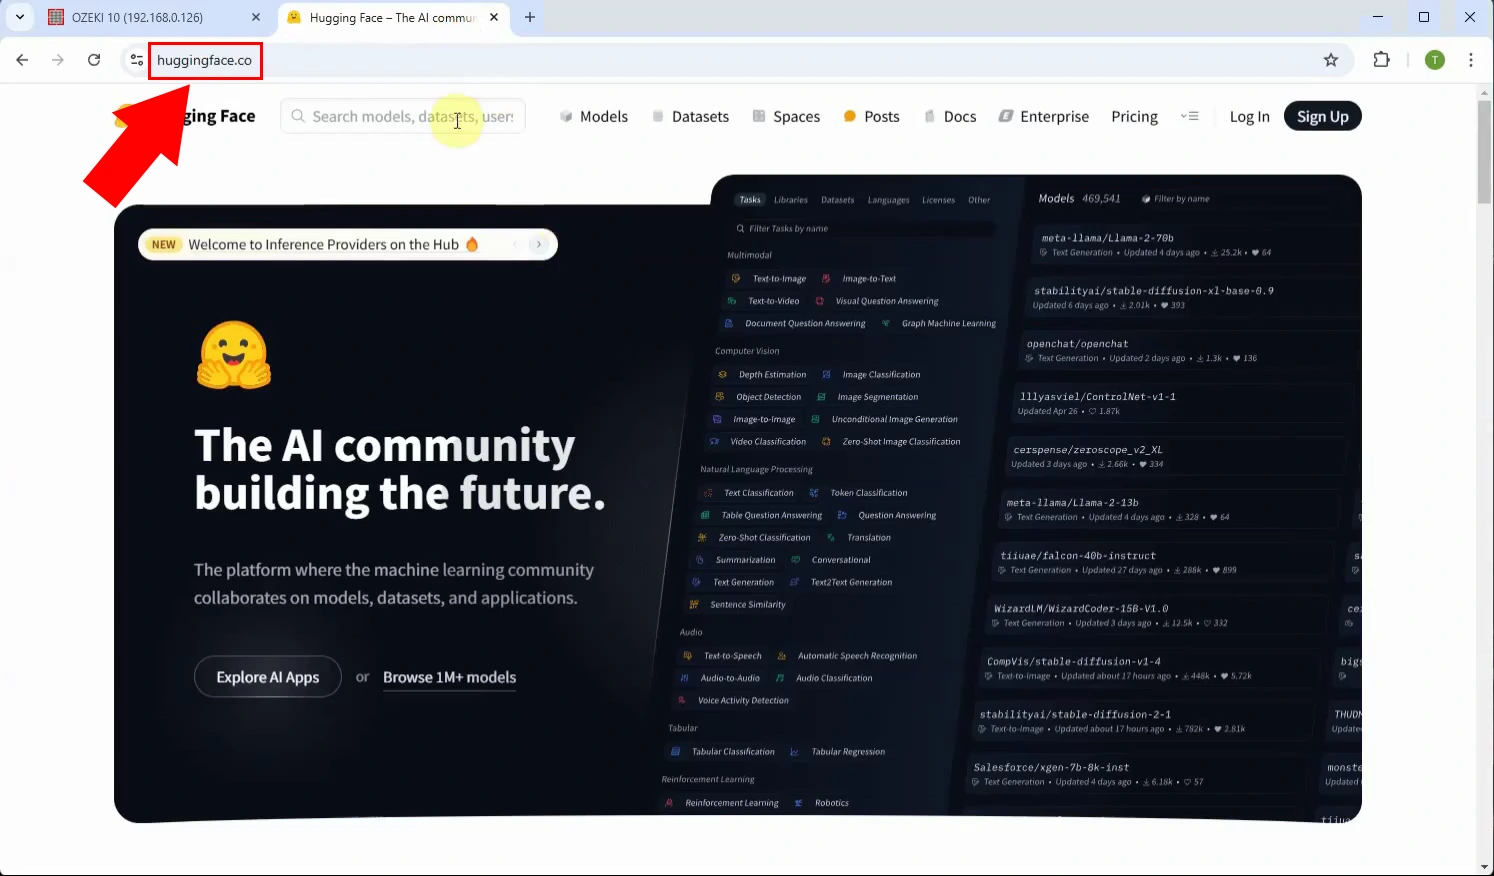Bookmark this page with star icon
The image size is (1494, 876).
coord(1331,60)
